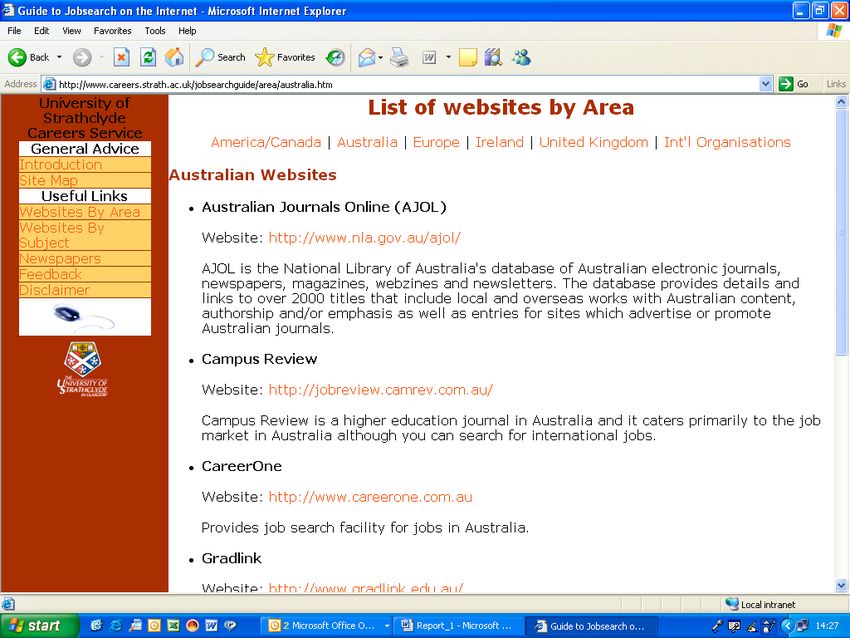Open the Edit menu

click(x=41, y=31)
